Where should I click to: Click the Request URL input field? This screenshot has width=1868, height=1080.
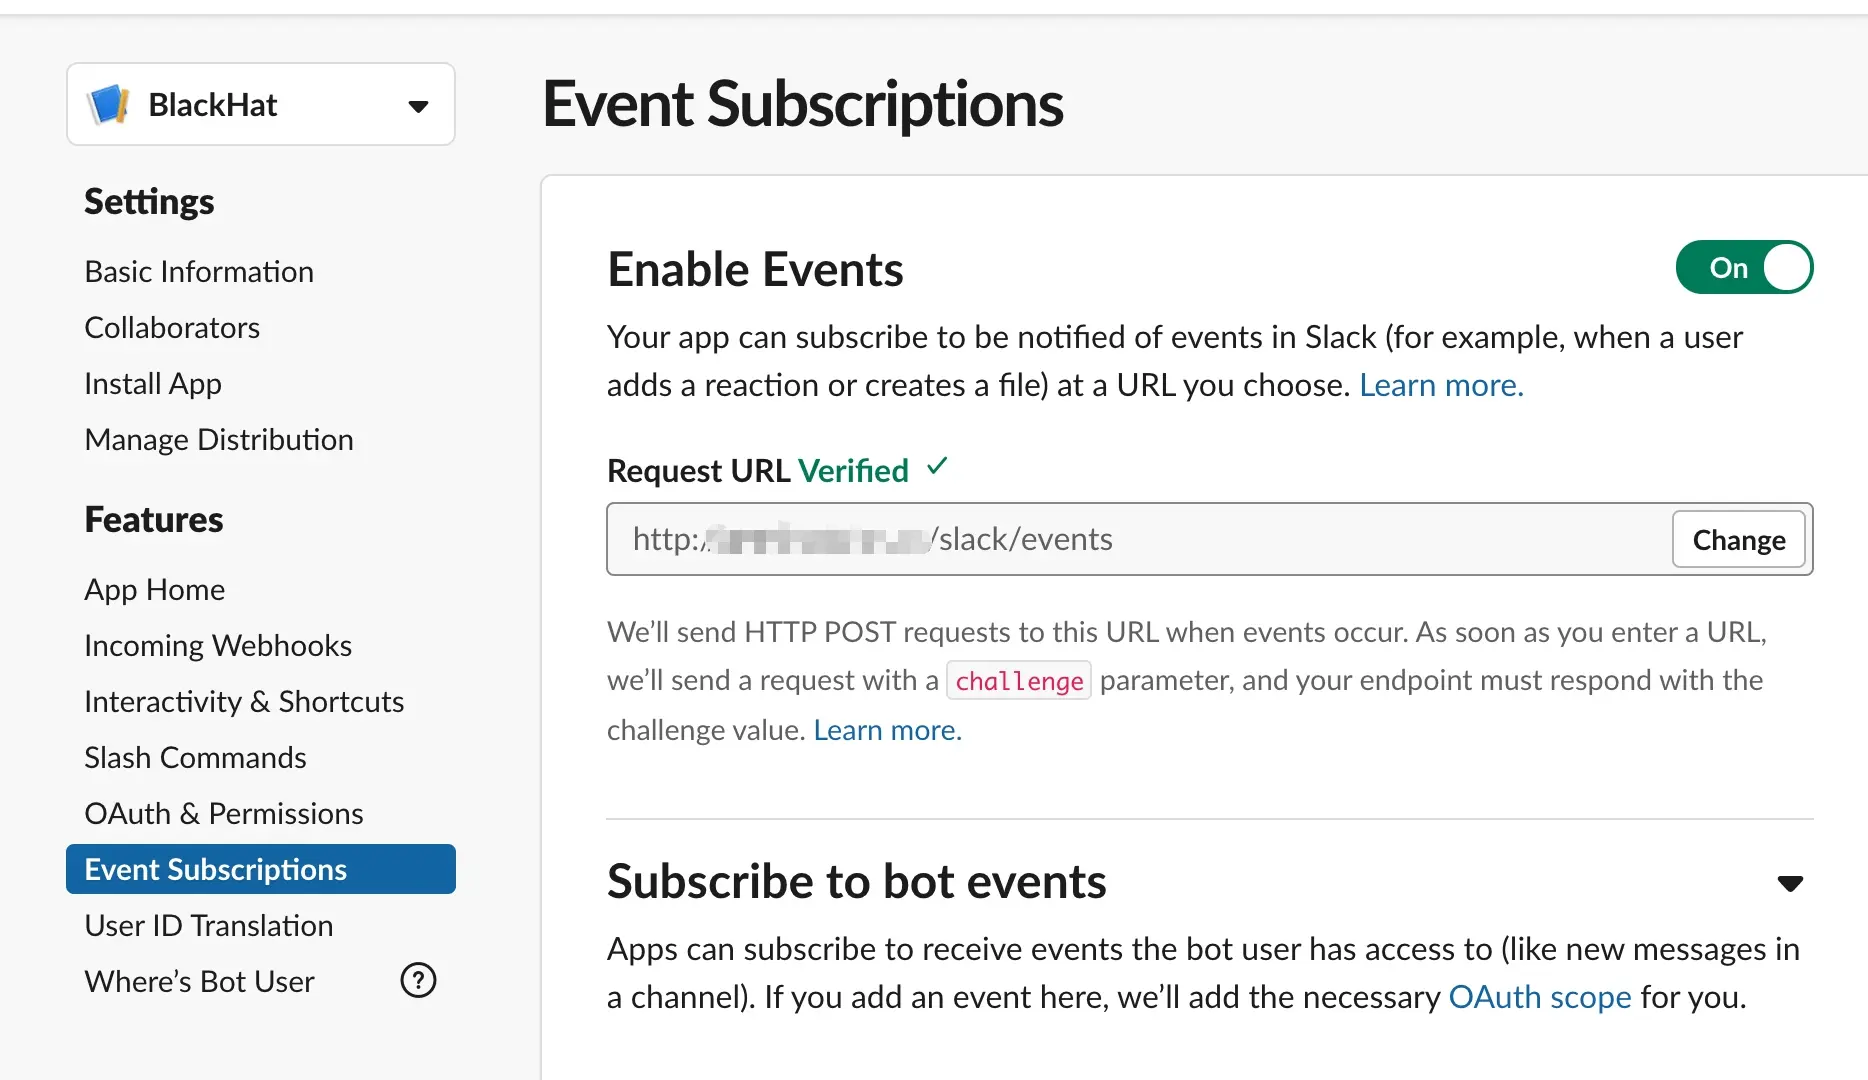point(1140,540)
